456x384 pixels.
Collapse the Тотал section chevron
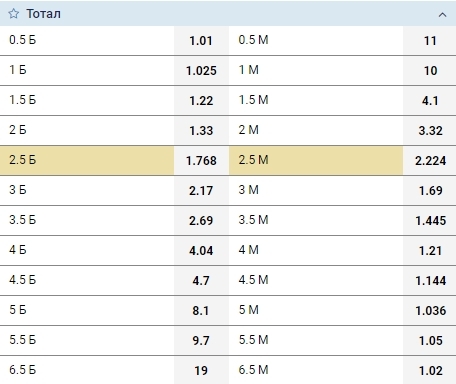(442, 15)
